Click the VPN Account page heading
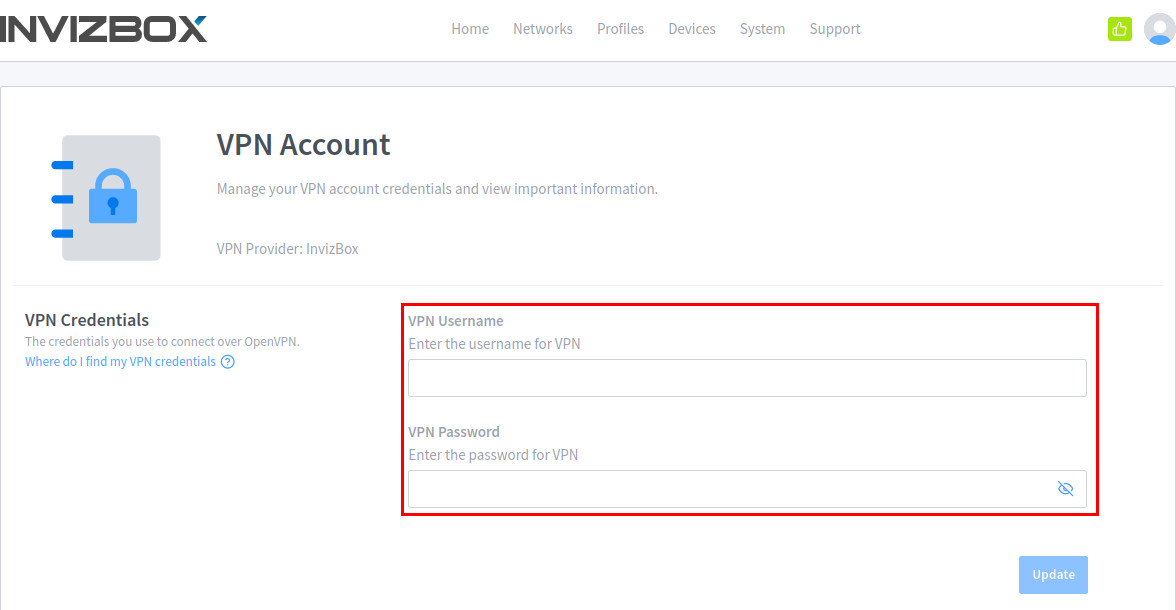 pyautogui.click(x=303, y=145)
